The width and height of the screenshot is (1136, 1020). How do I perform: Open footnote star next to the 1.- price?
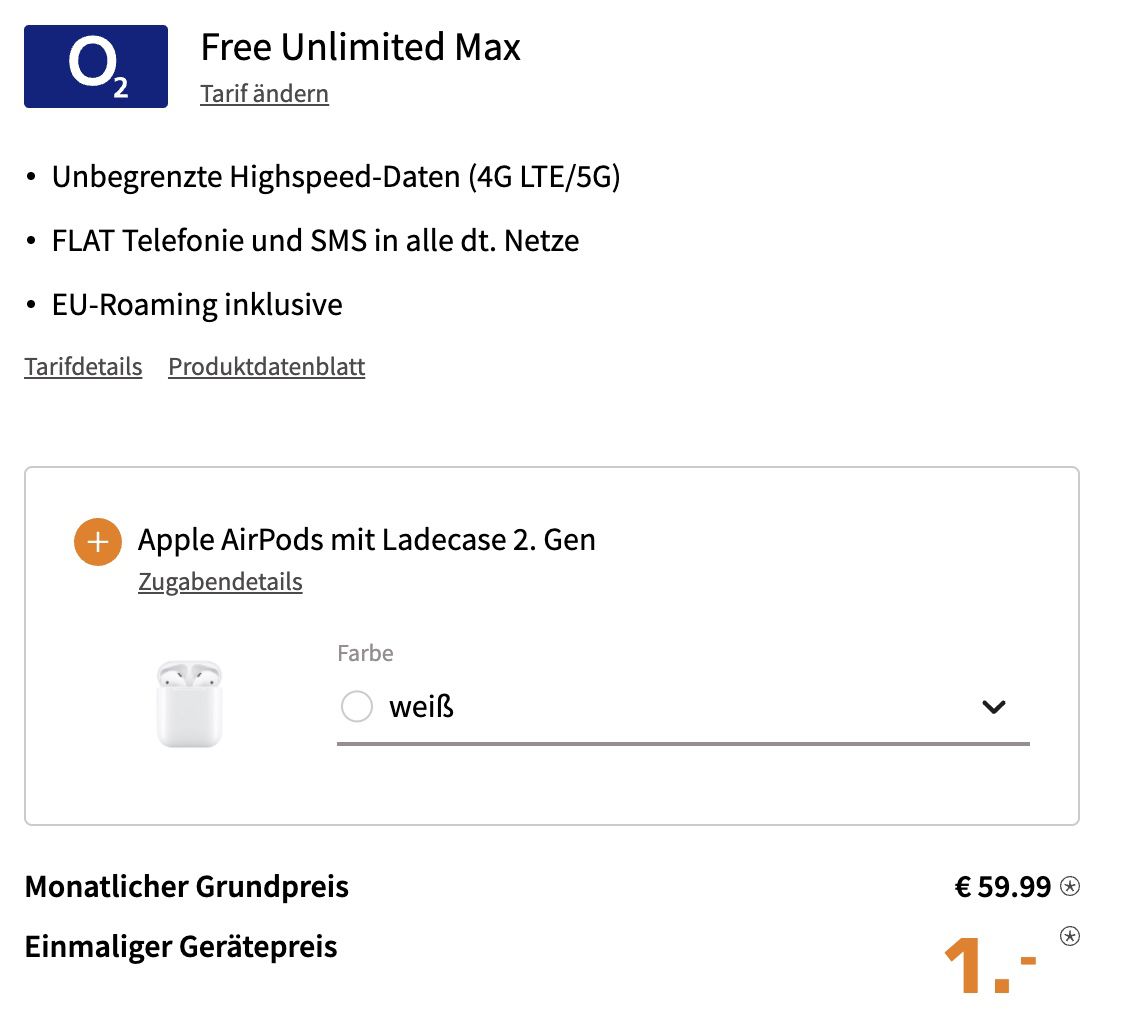tap(1070, 937)
